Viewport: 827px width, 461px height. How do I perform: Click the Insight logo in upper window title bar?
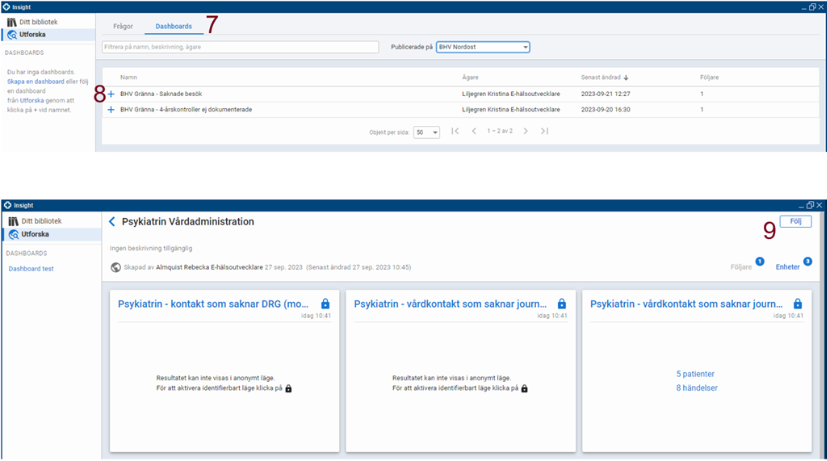[x=6, y=7]
